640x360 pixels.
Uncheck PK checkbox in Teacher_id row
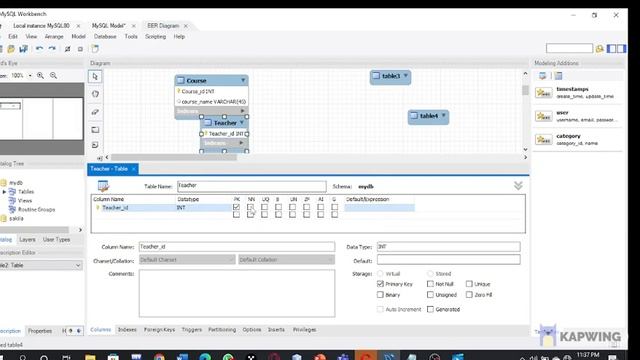pos(236,207)
